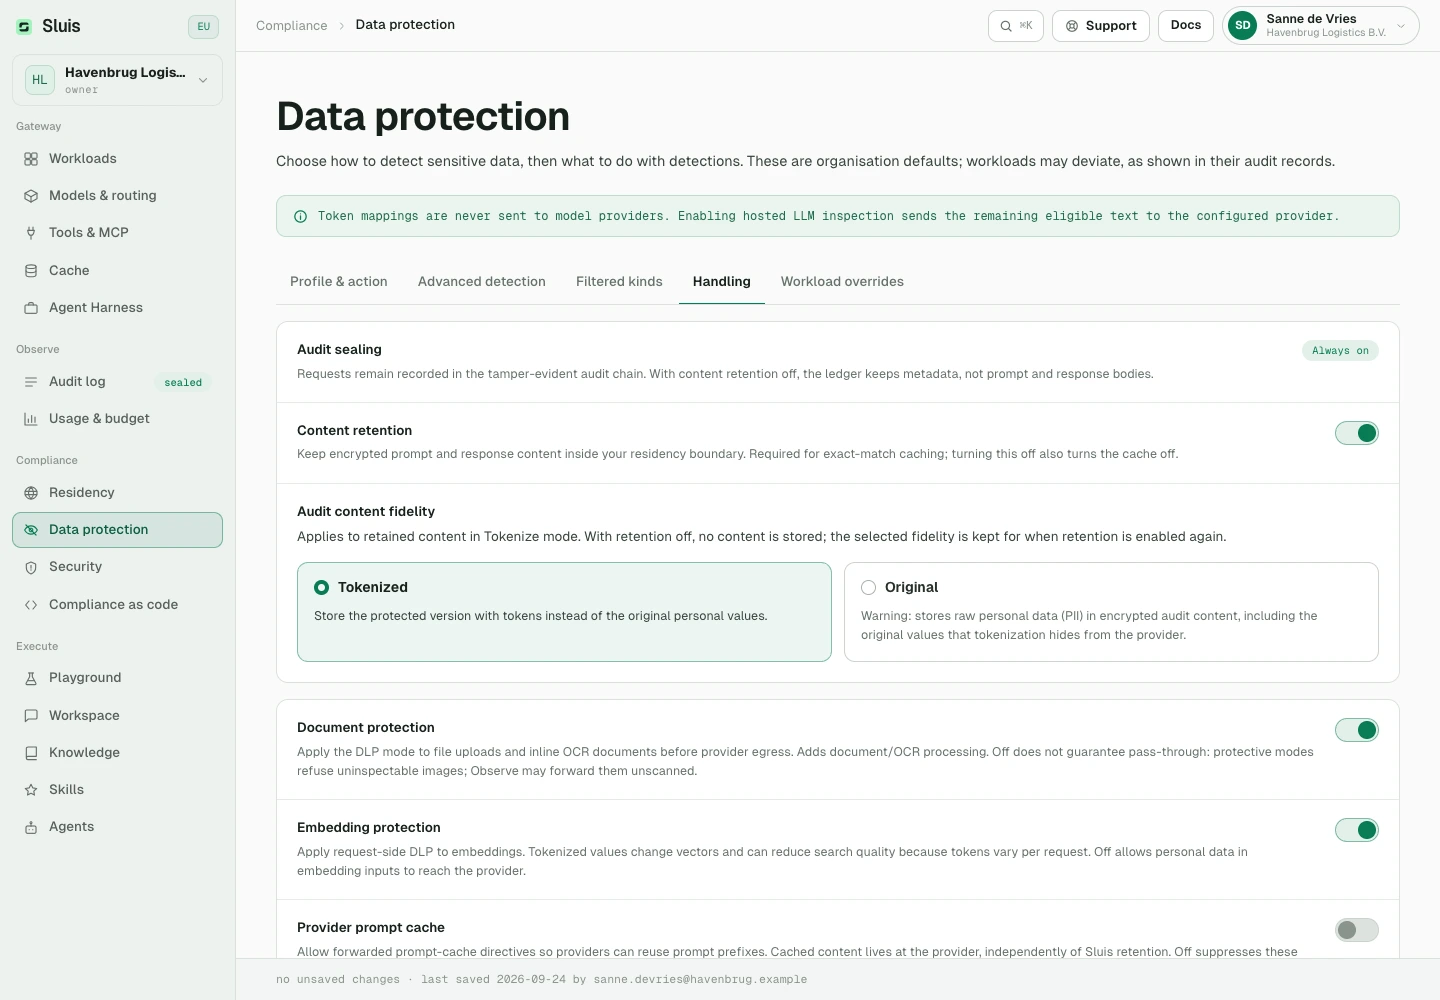This screenshot has height=1000, width=1440.
Task: Click the Usage & budget chart icon
Action: [31, 419]
